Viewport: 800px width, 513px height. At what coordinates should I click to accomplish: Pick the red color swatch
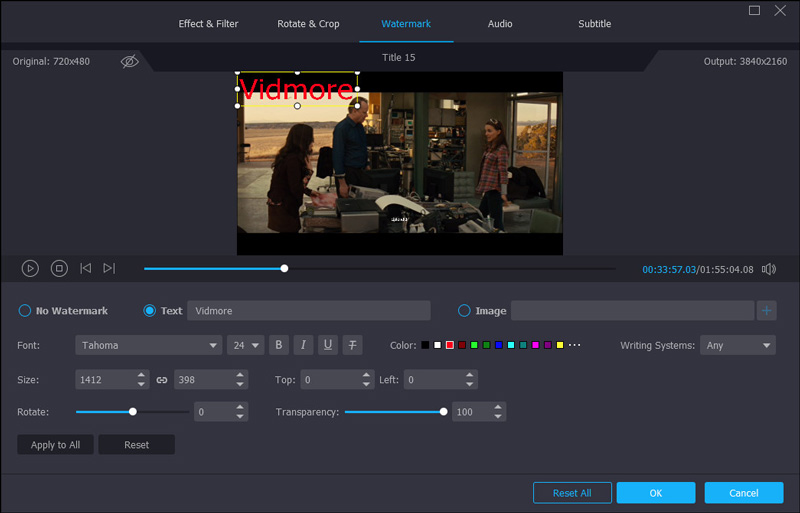[450, 345]
